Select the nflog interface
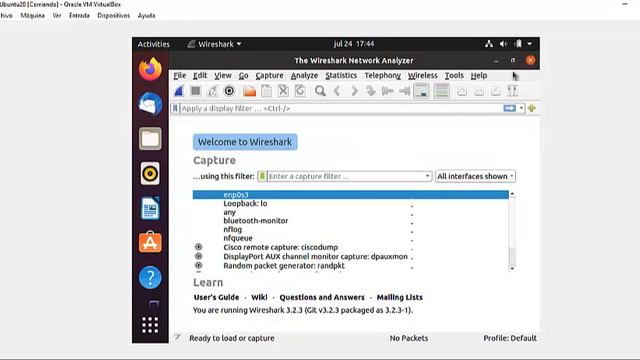This screenshot has width=640, height=360. click(x=351, y=229)
